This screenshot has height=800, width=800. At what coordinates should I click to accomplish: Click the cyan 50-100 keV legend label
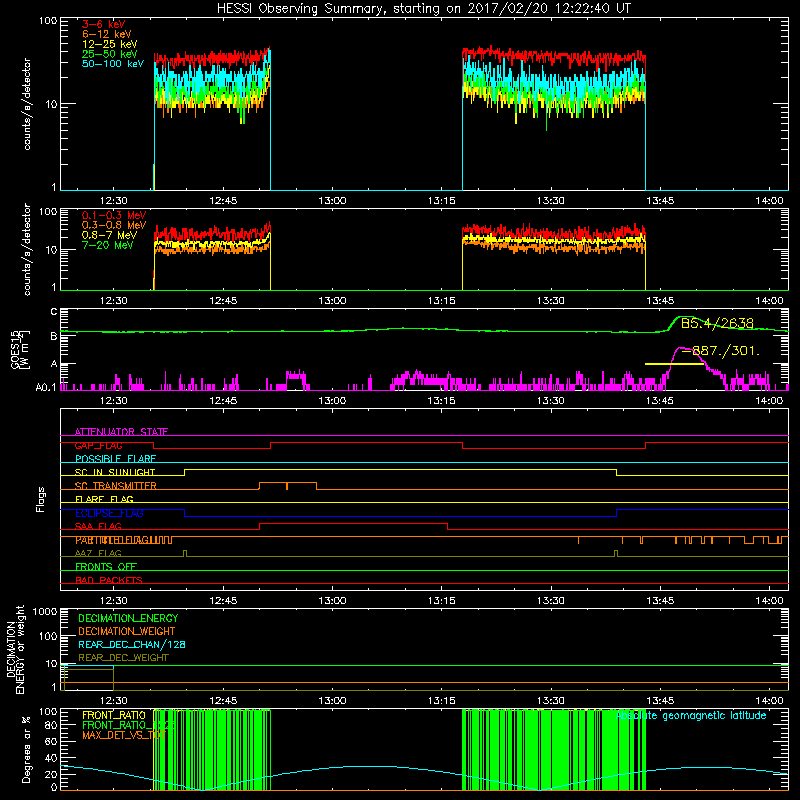coord(113,64)
